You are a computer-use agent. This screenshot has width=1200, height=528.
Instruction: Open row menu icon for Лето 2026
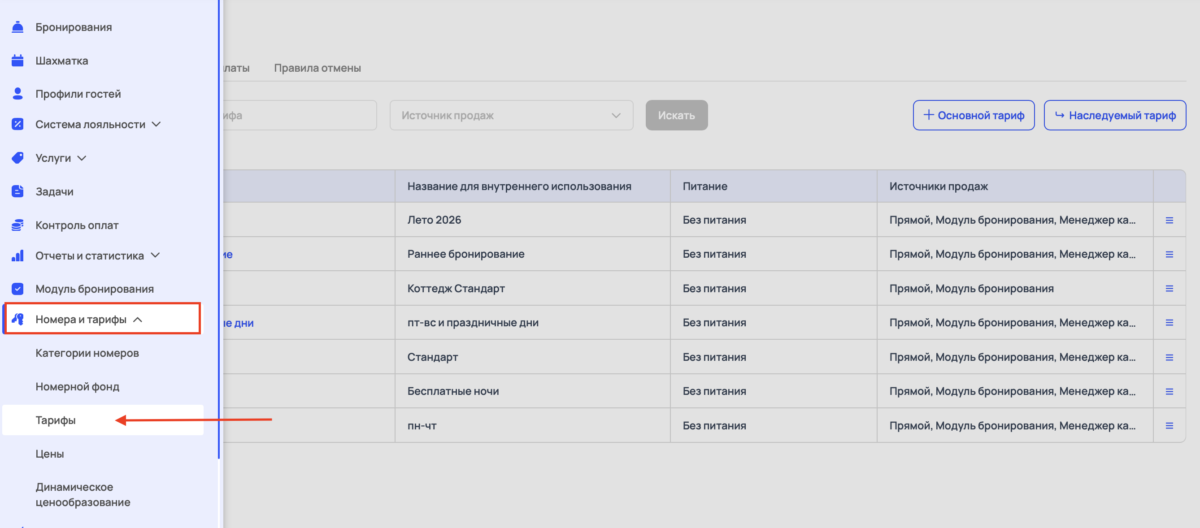(1169, 220)
